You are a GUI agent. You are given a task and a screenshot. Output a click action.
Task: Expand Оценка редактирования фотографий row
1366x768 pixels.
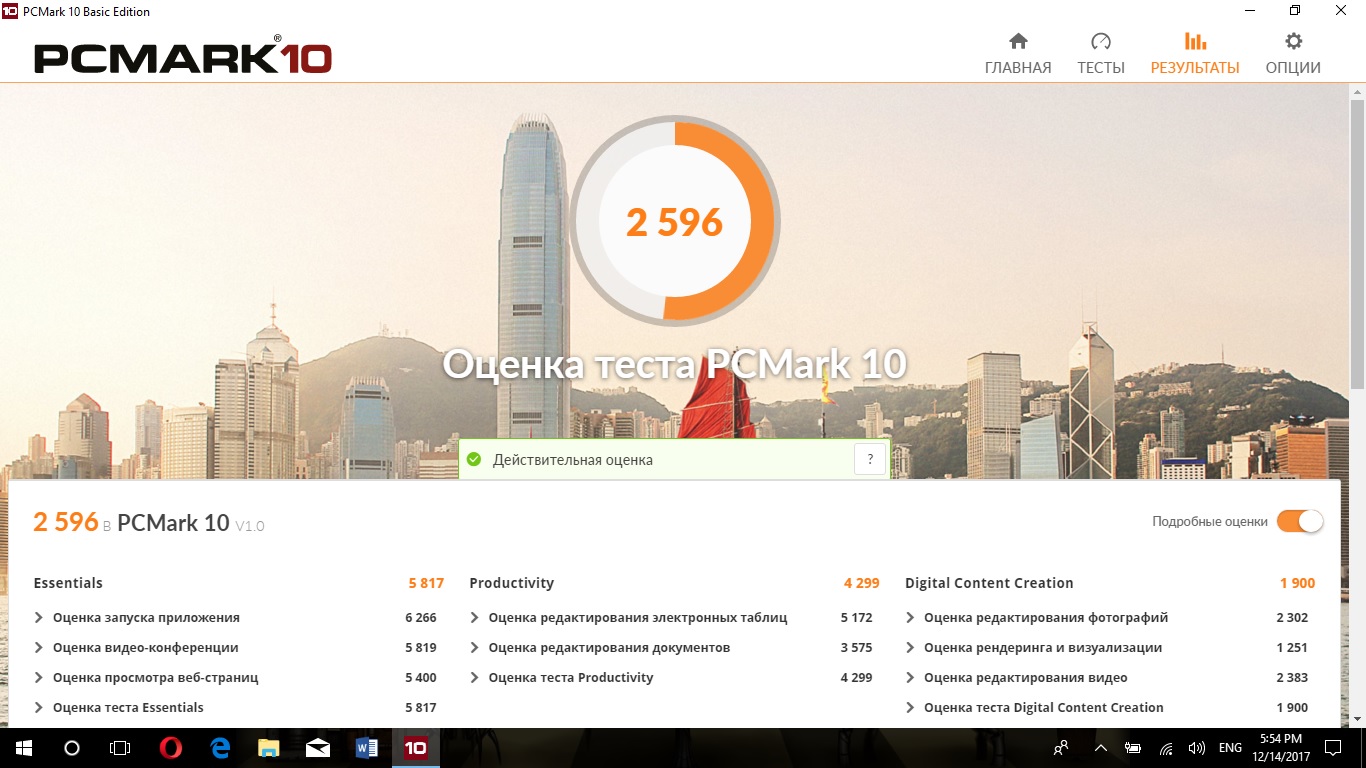click(1107, 617)
